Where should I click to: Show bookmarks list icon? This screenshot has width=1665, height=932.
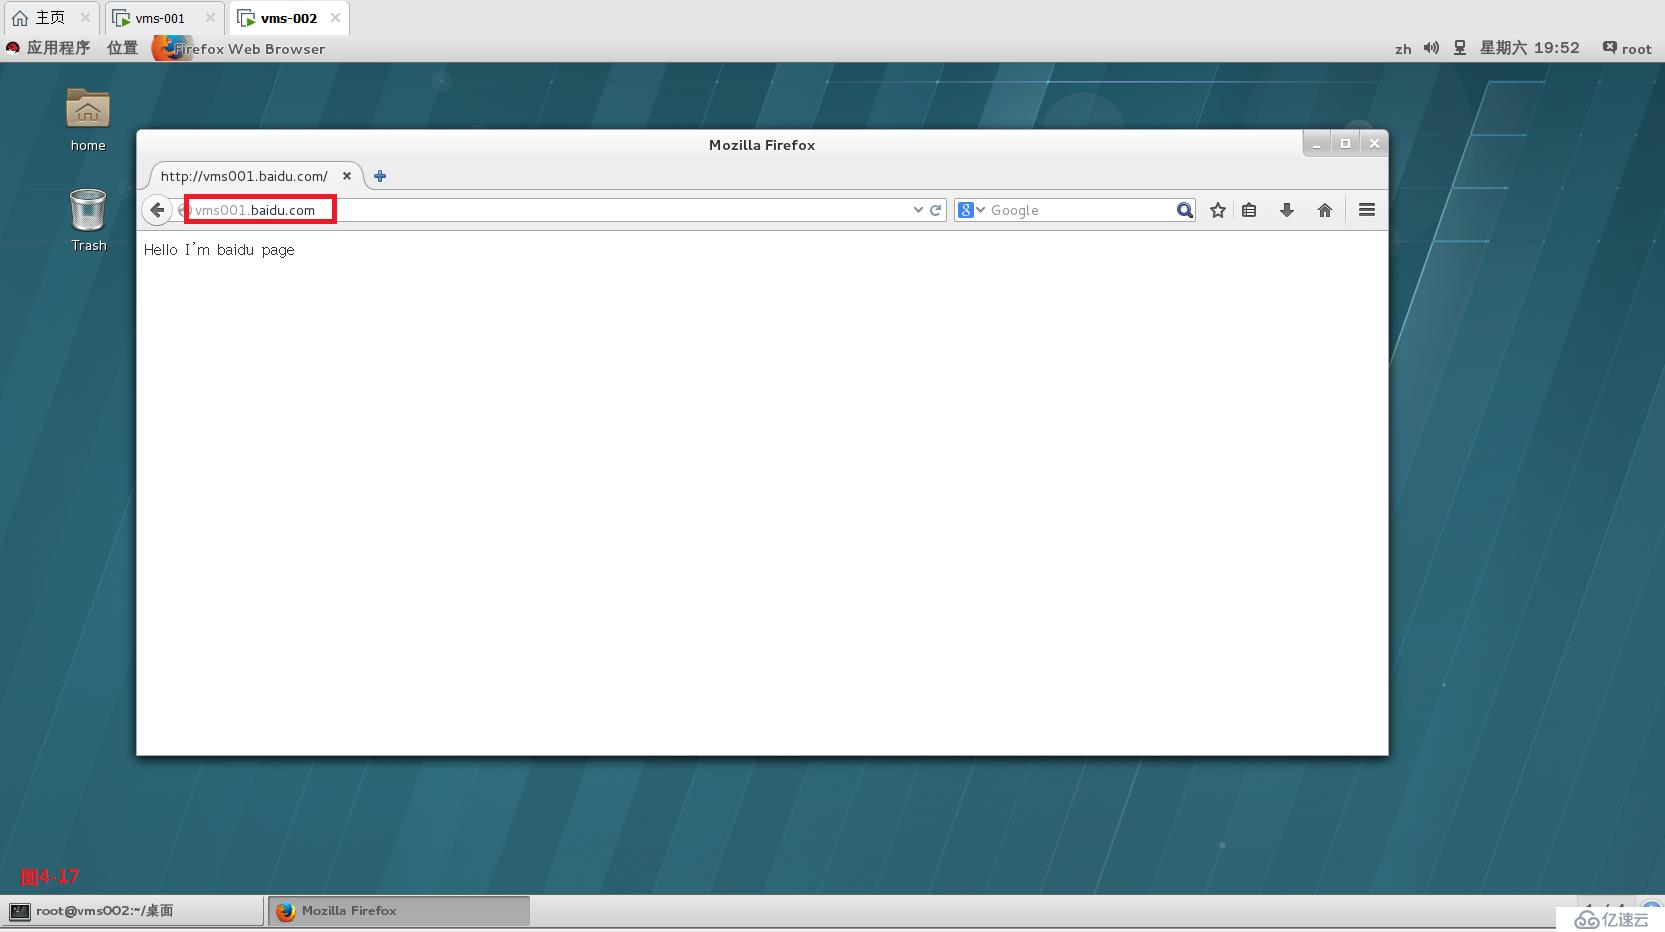click(x=1249, y=210)
